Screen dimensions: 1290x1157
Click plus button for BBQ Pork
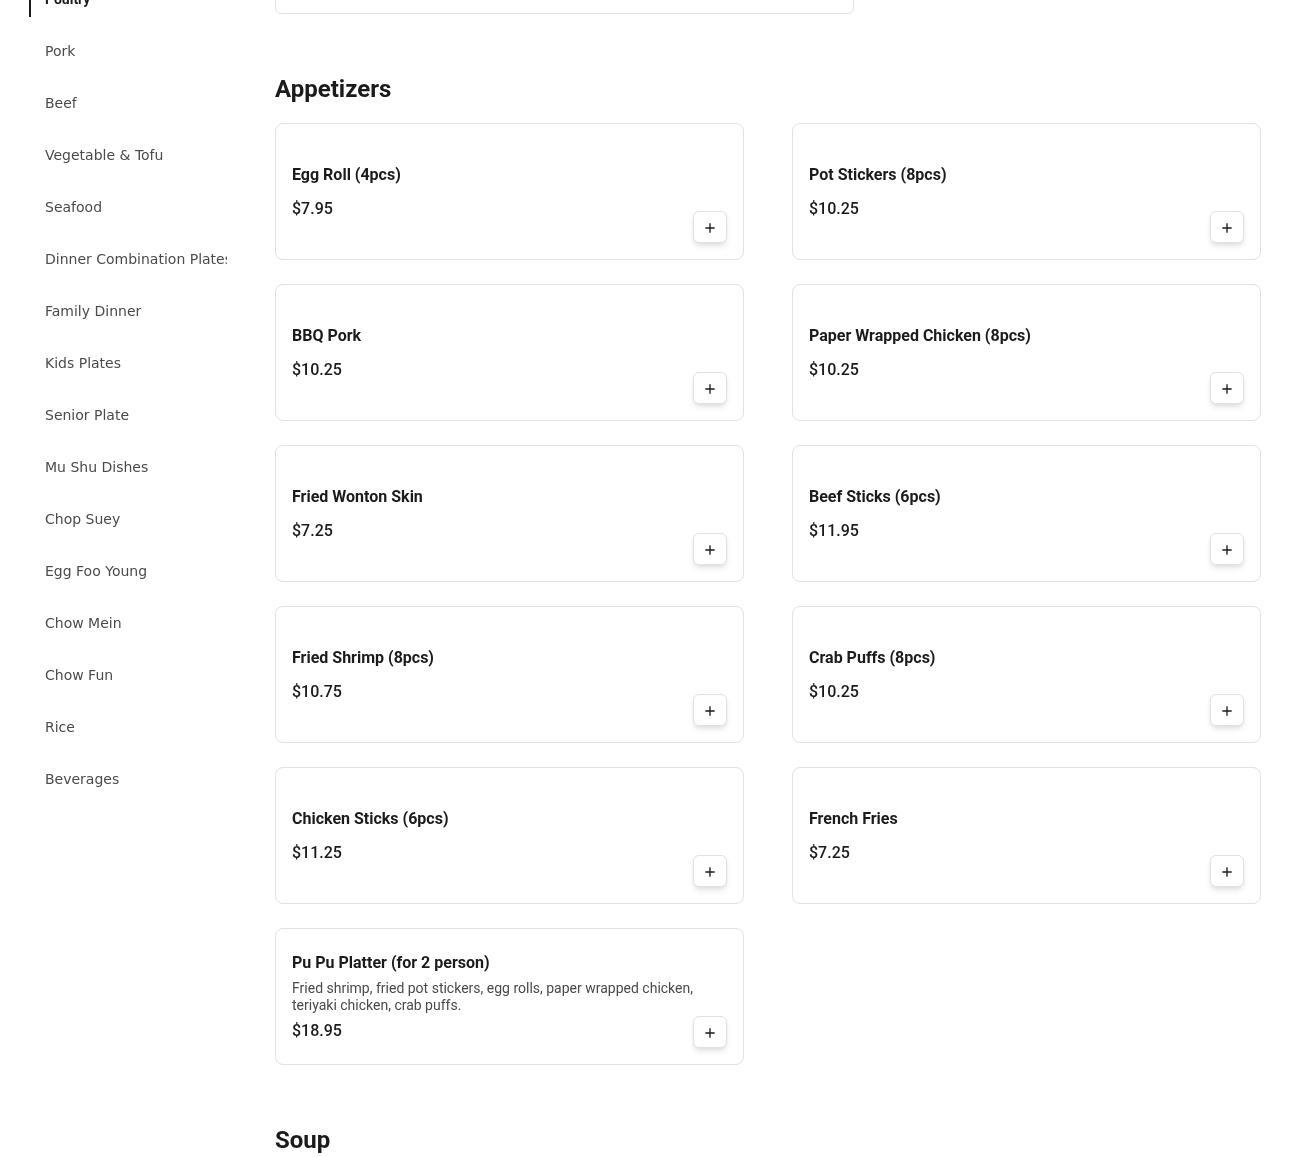tap(710, 389)
